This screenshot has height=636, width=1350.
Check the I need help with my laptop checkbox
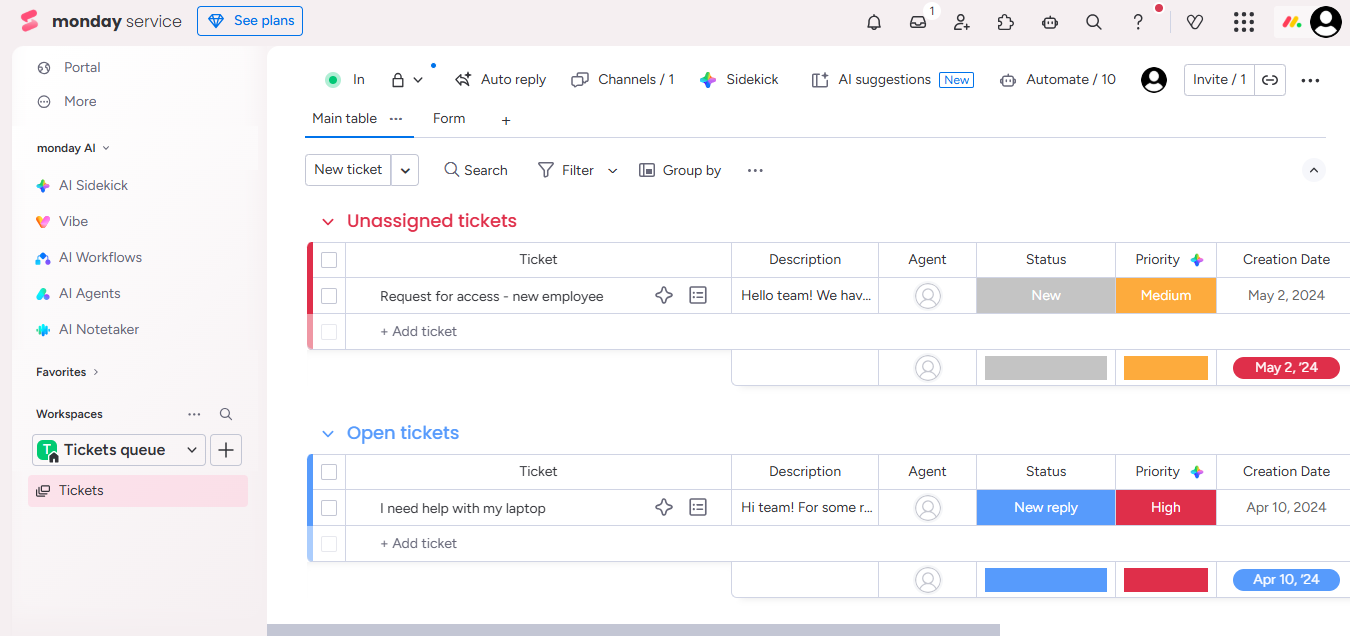[329, 508]
